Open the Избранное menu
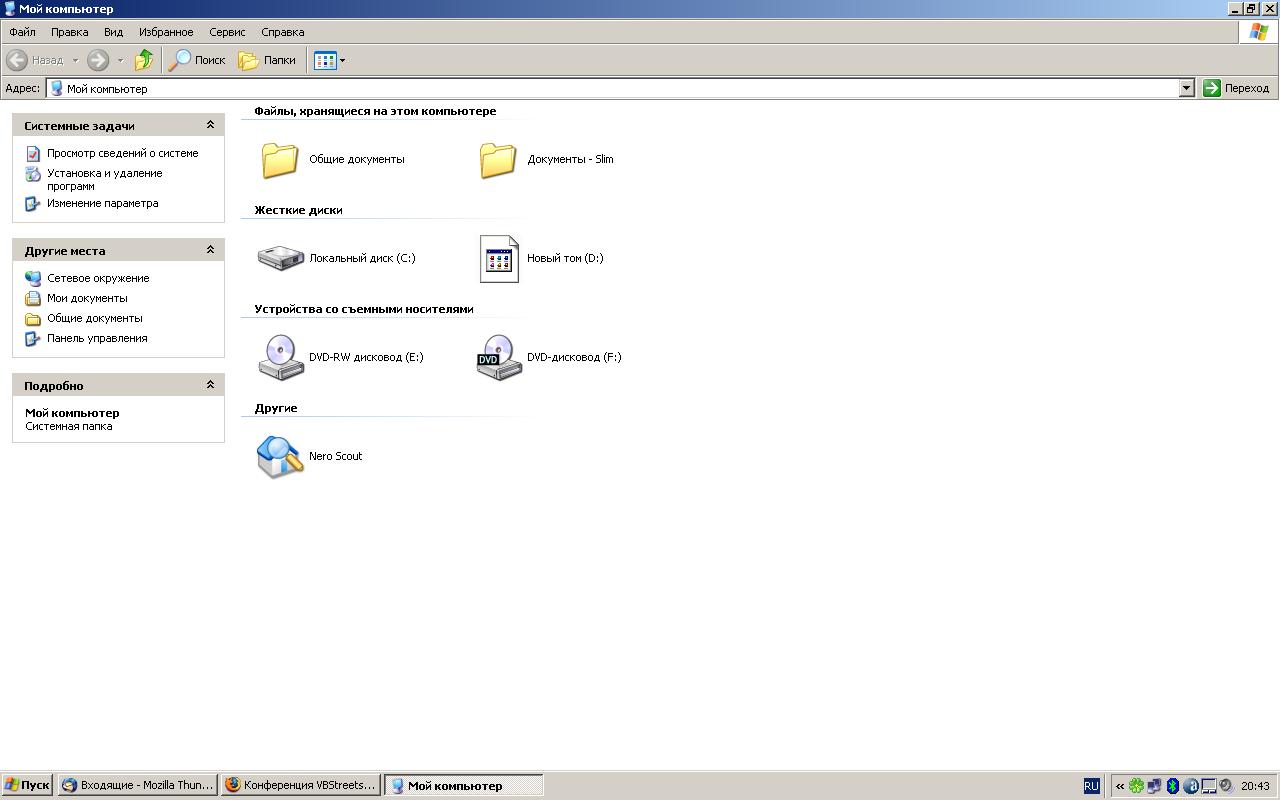 (166, 32)
